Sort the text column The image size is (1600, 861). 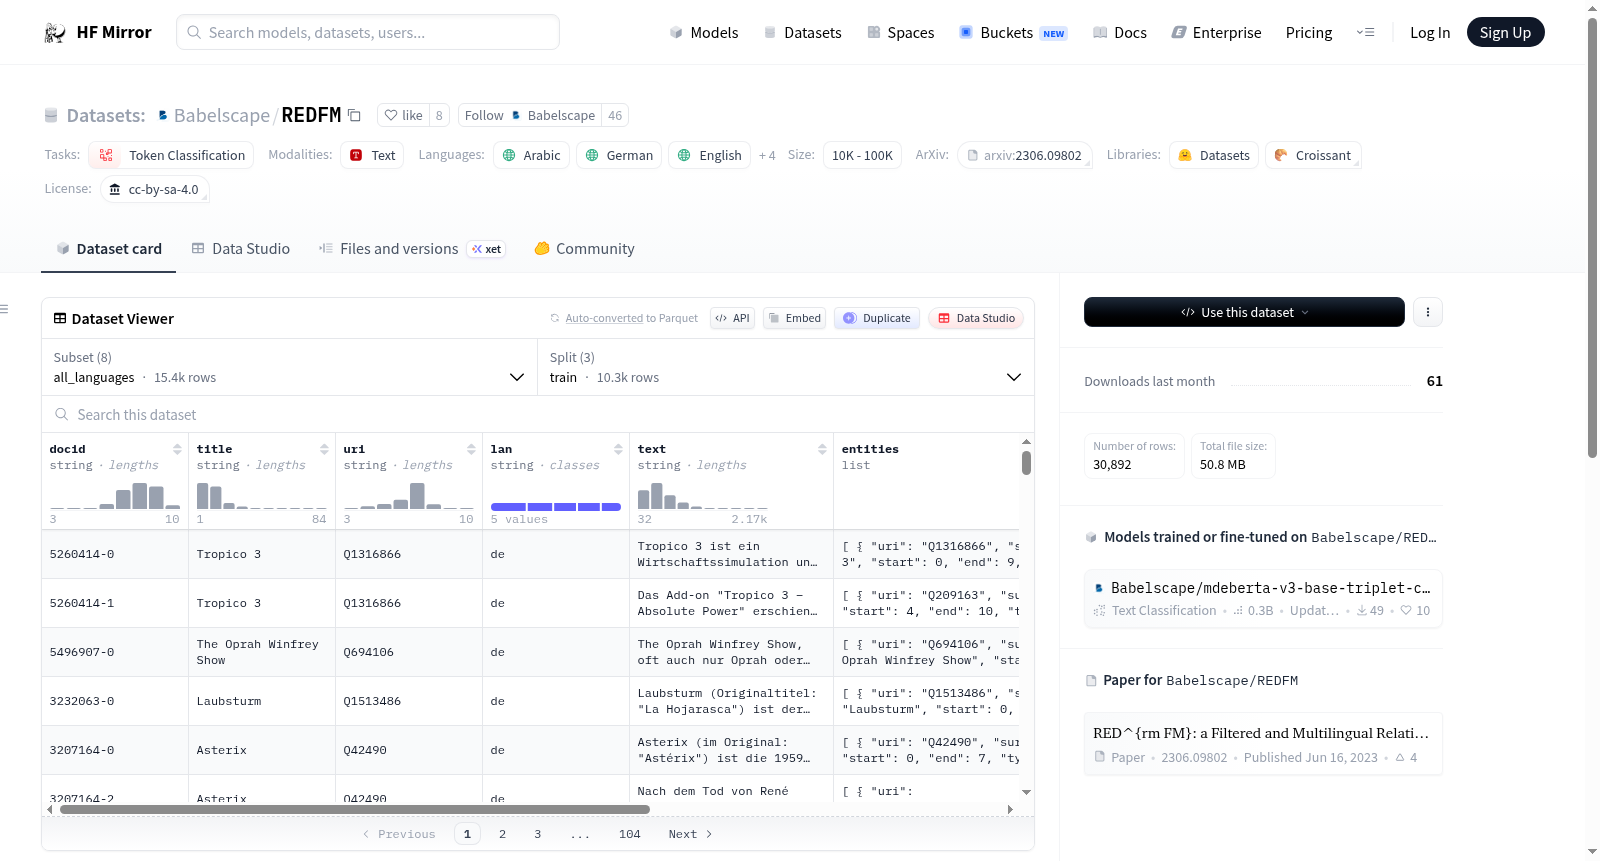pos(822,449)
